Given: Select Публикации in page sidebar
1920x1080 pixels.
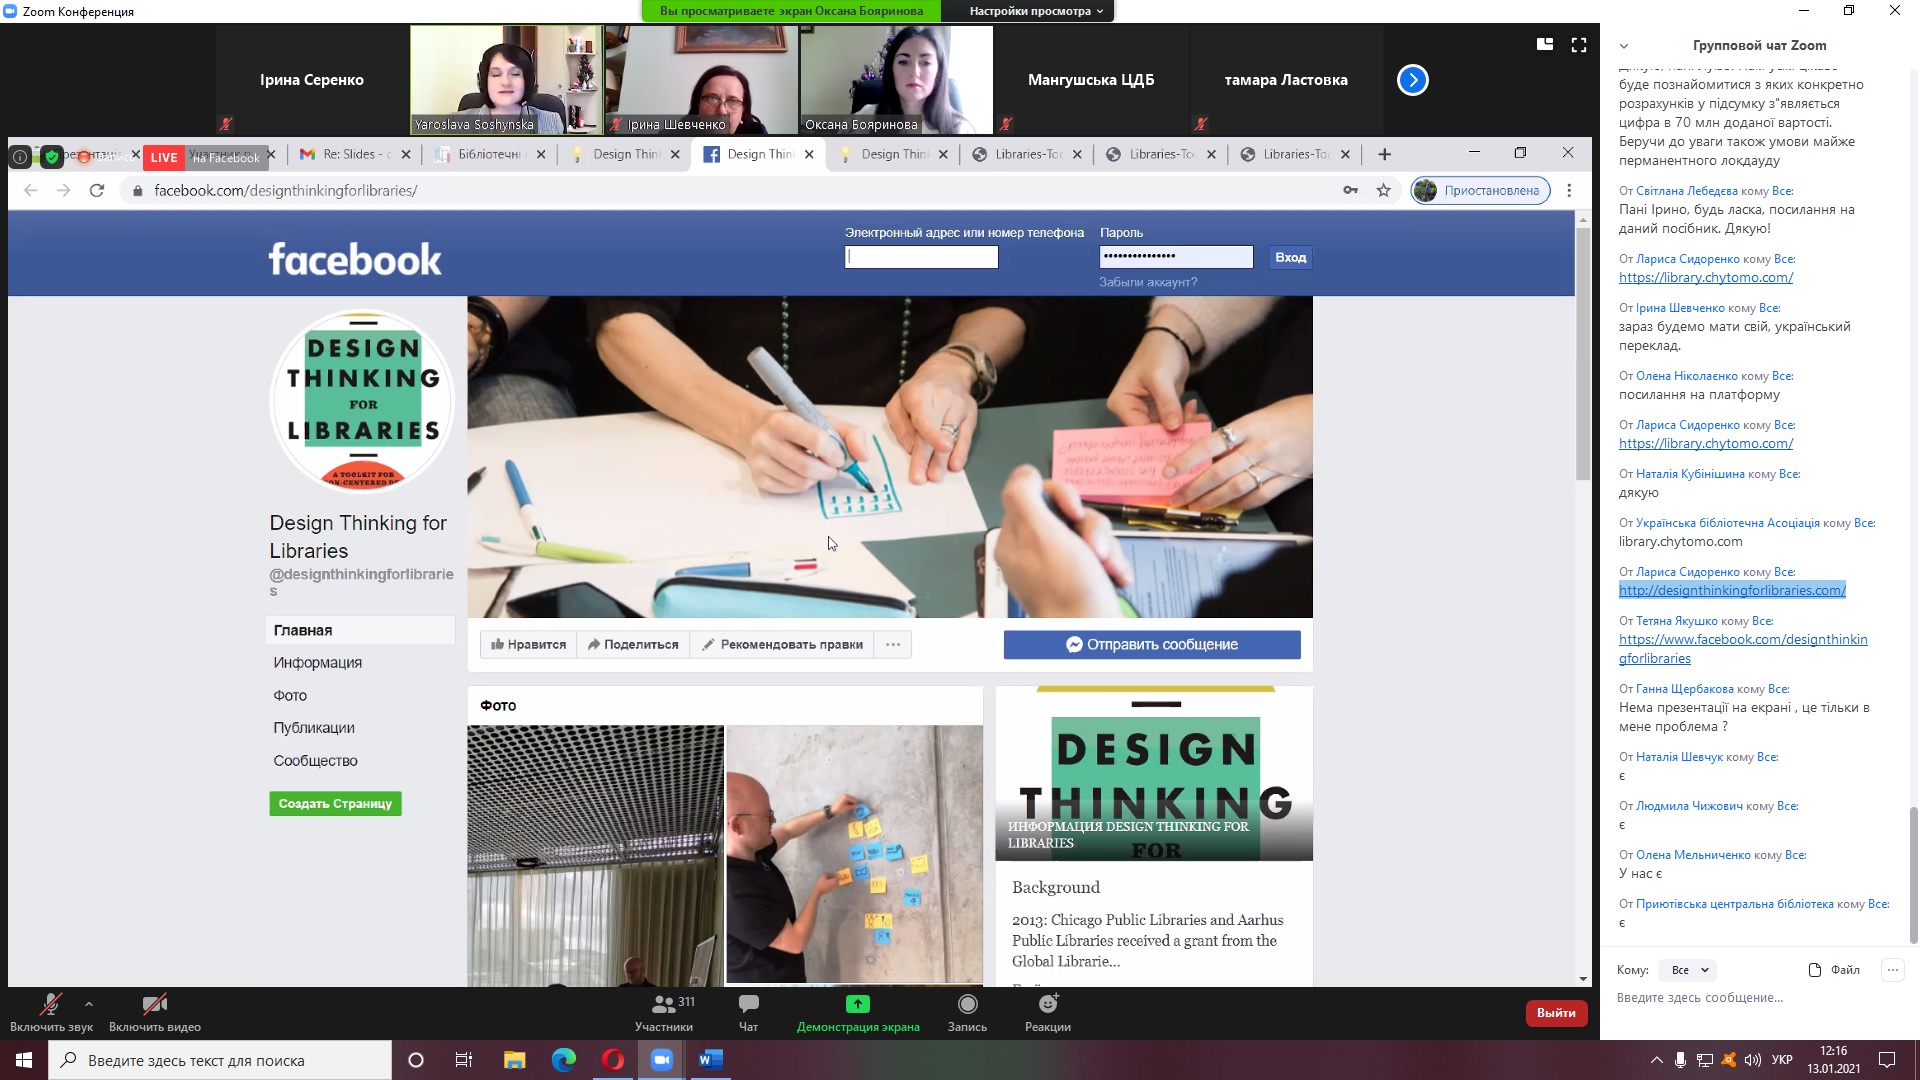Looking at the screenshot, I should pos(314,728).
